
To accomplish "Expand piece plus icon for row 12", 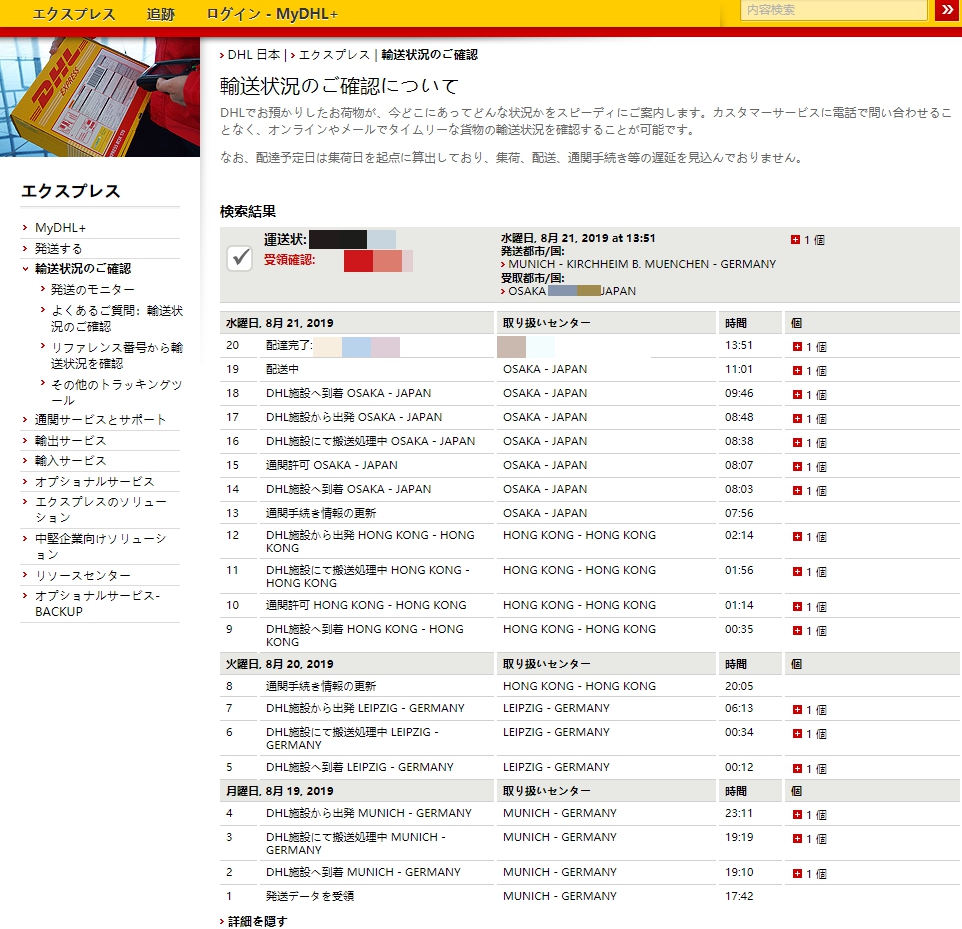I will pyautogui.click(x=797, y=536).
